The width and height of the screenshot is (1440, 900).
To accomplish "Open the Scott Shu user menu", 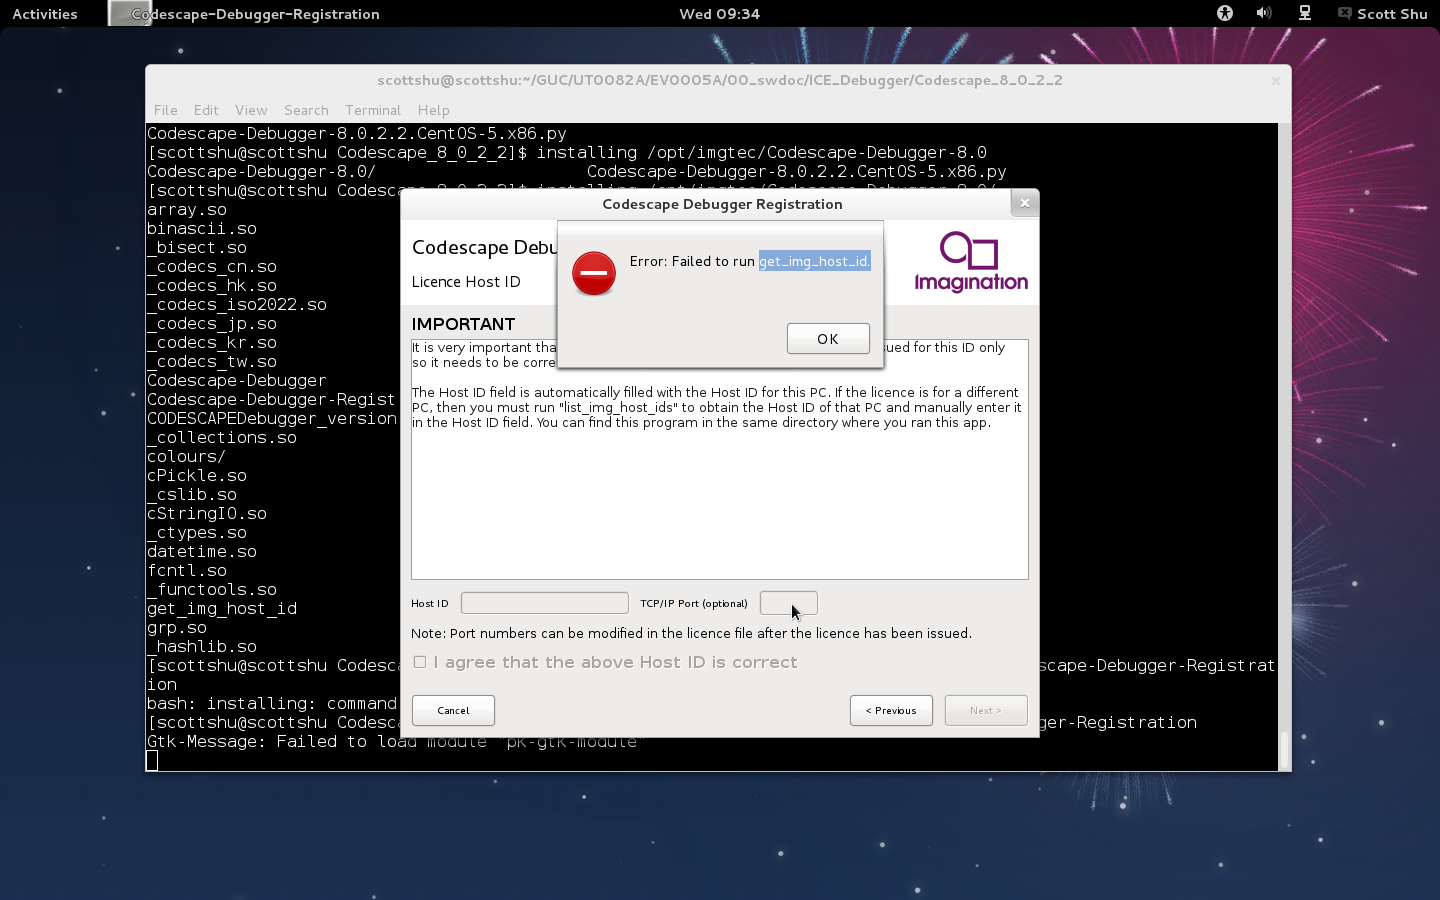I will [1382, 14].
